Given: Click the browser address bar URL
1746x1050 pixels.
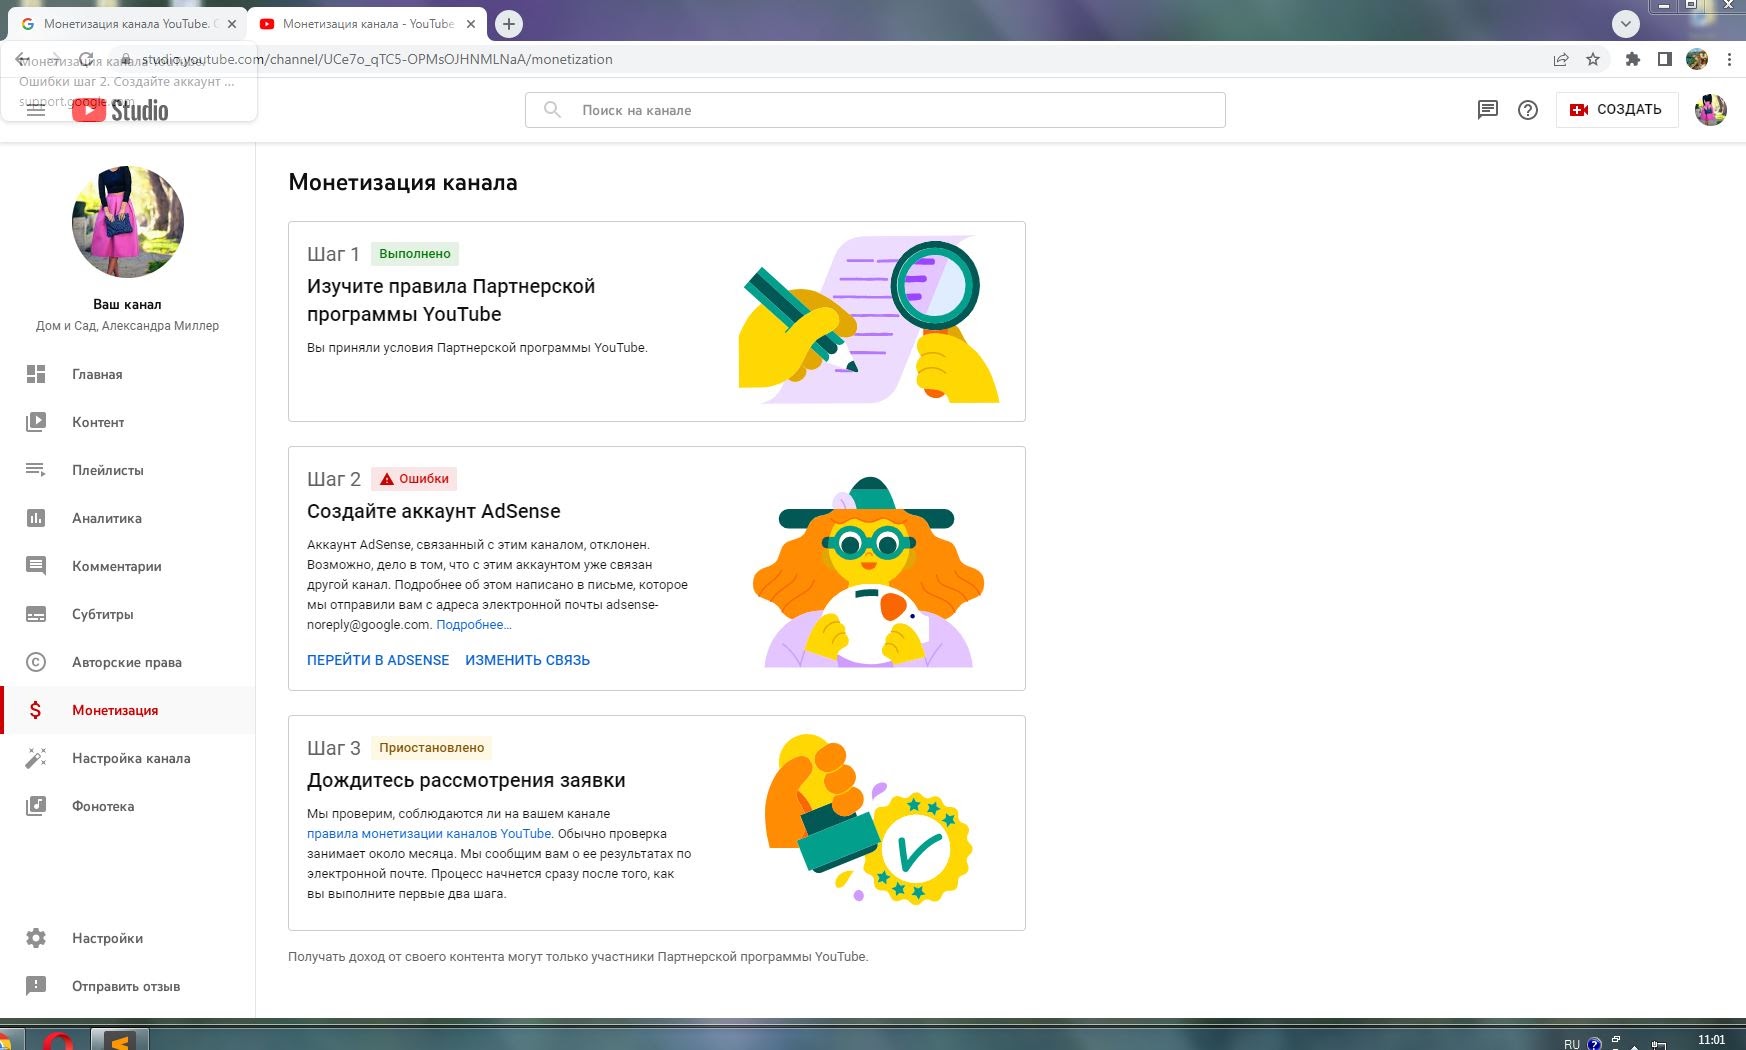Looking at the screenshot, I should [376, 59].
